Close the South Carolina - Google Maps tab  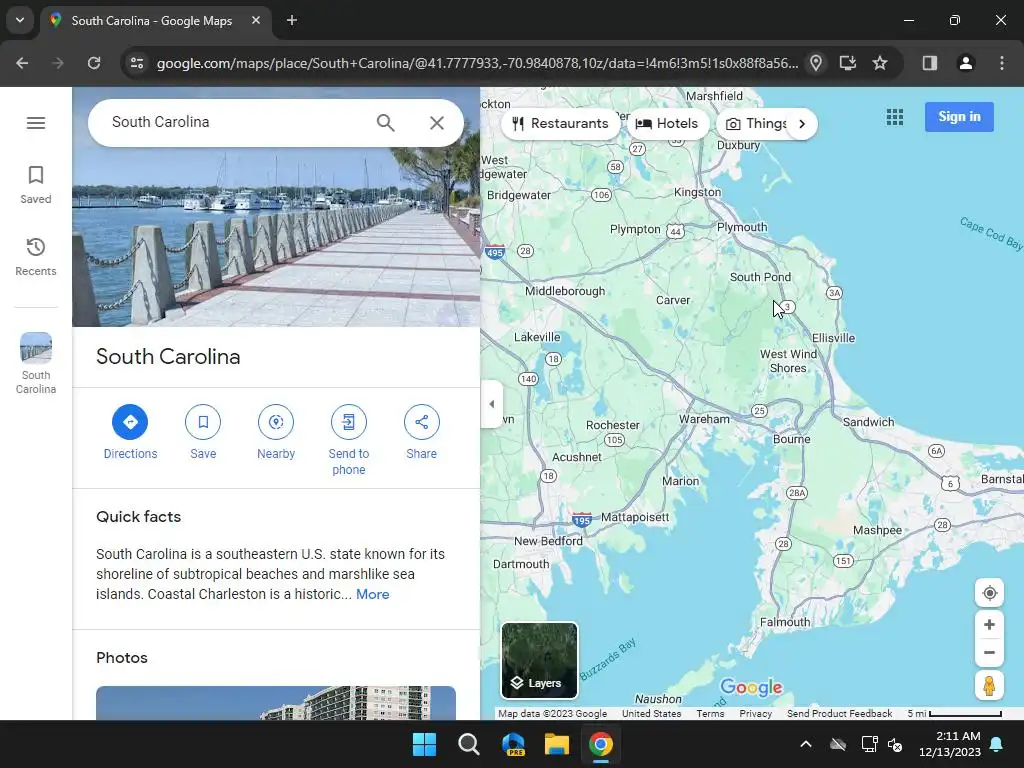[x=256, y=20]
